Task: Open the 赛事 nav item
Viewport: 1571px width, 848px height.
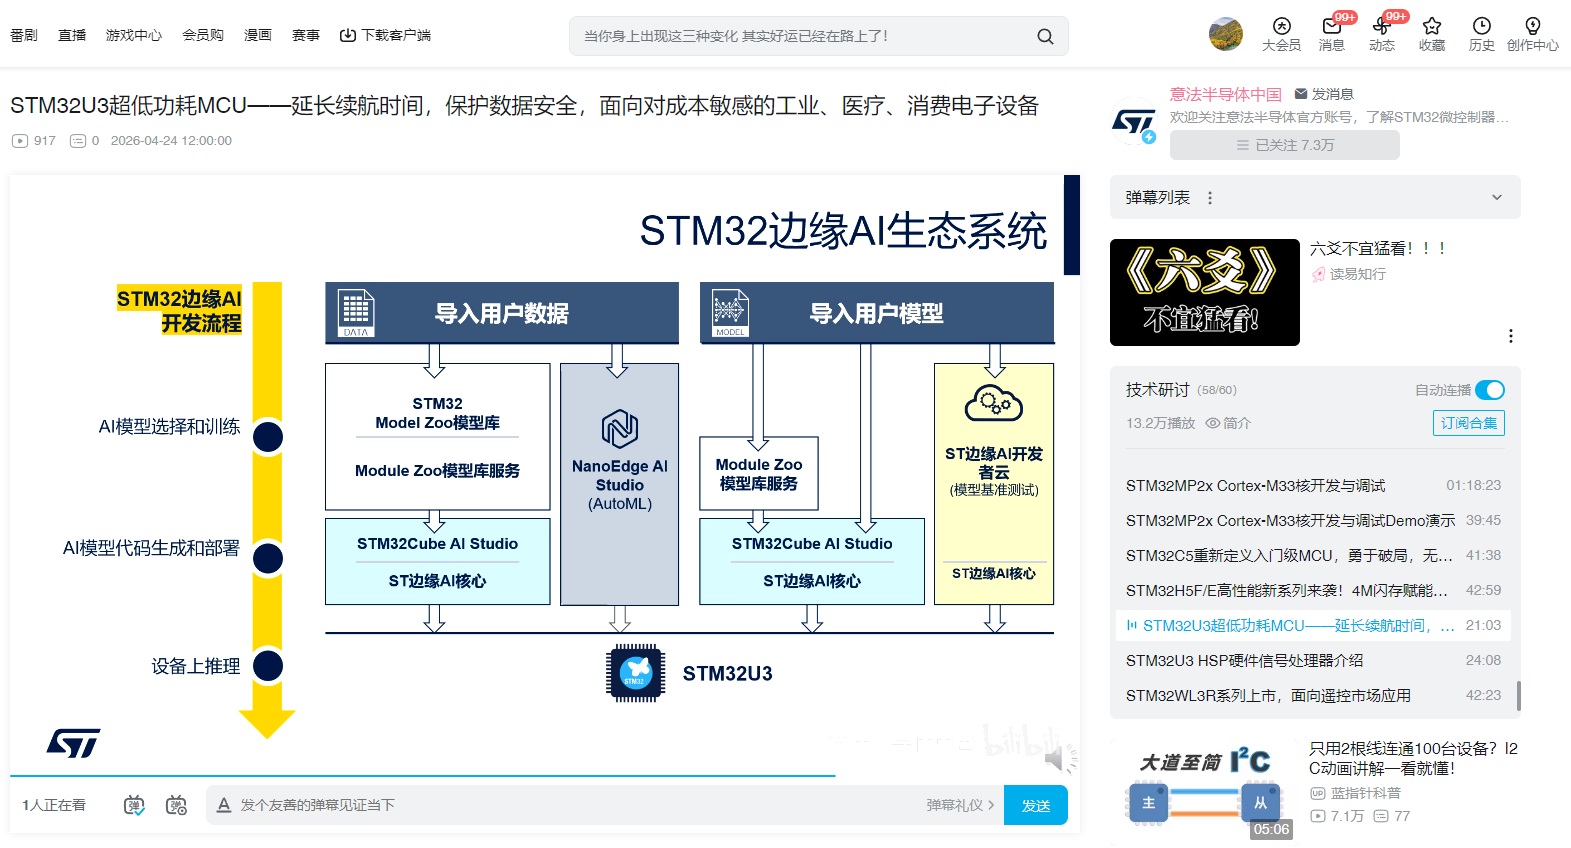Action: coord(306,35)
